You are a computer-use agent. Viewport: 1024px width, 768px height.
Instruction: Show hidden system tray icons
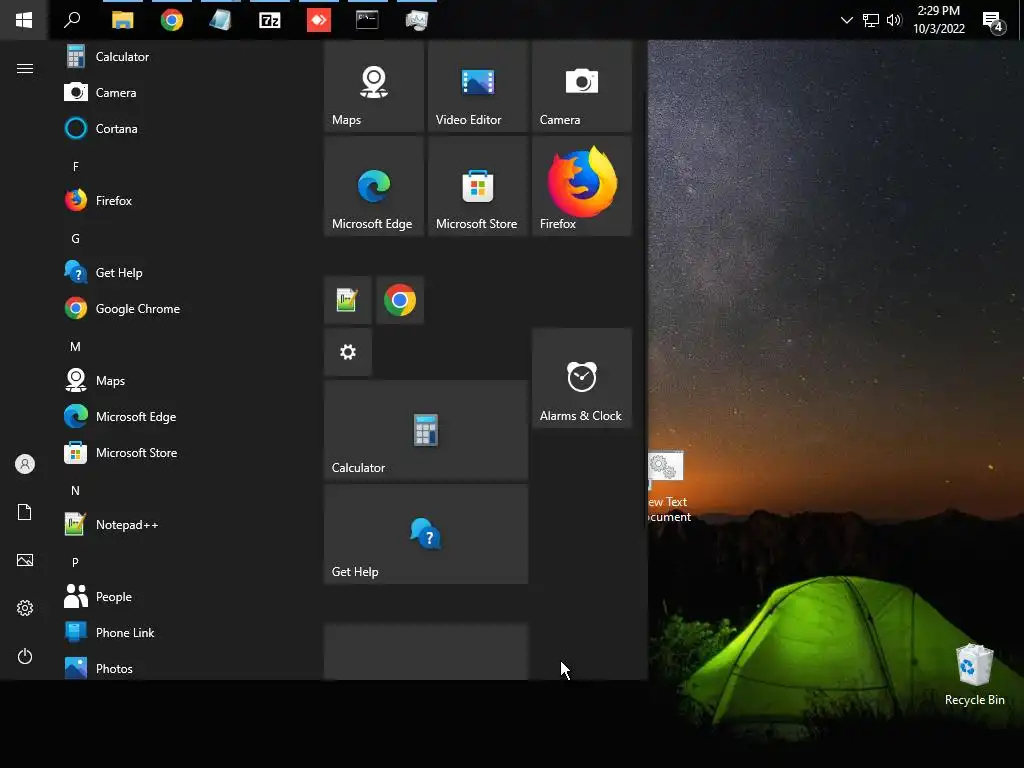pos(846,20)
